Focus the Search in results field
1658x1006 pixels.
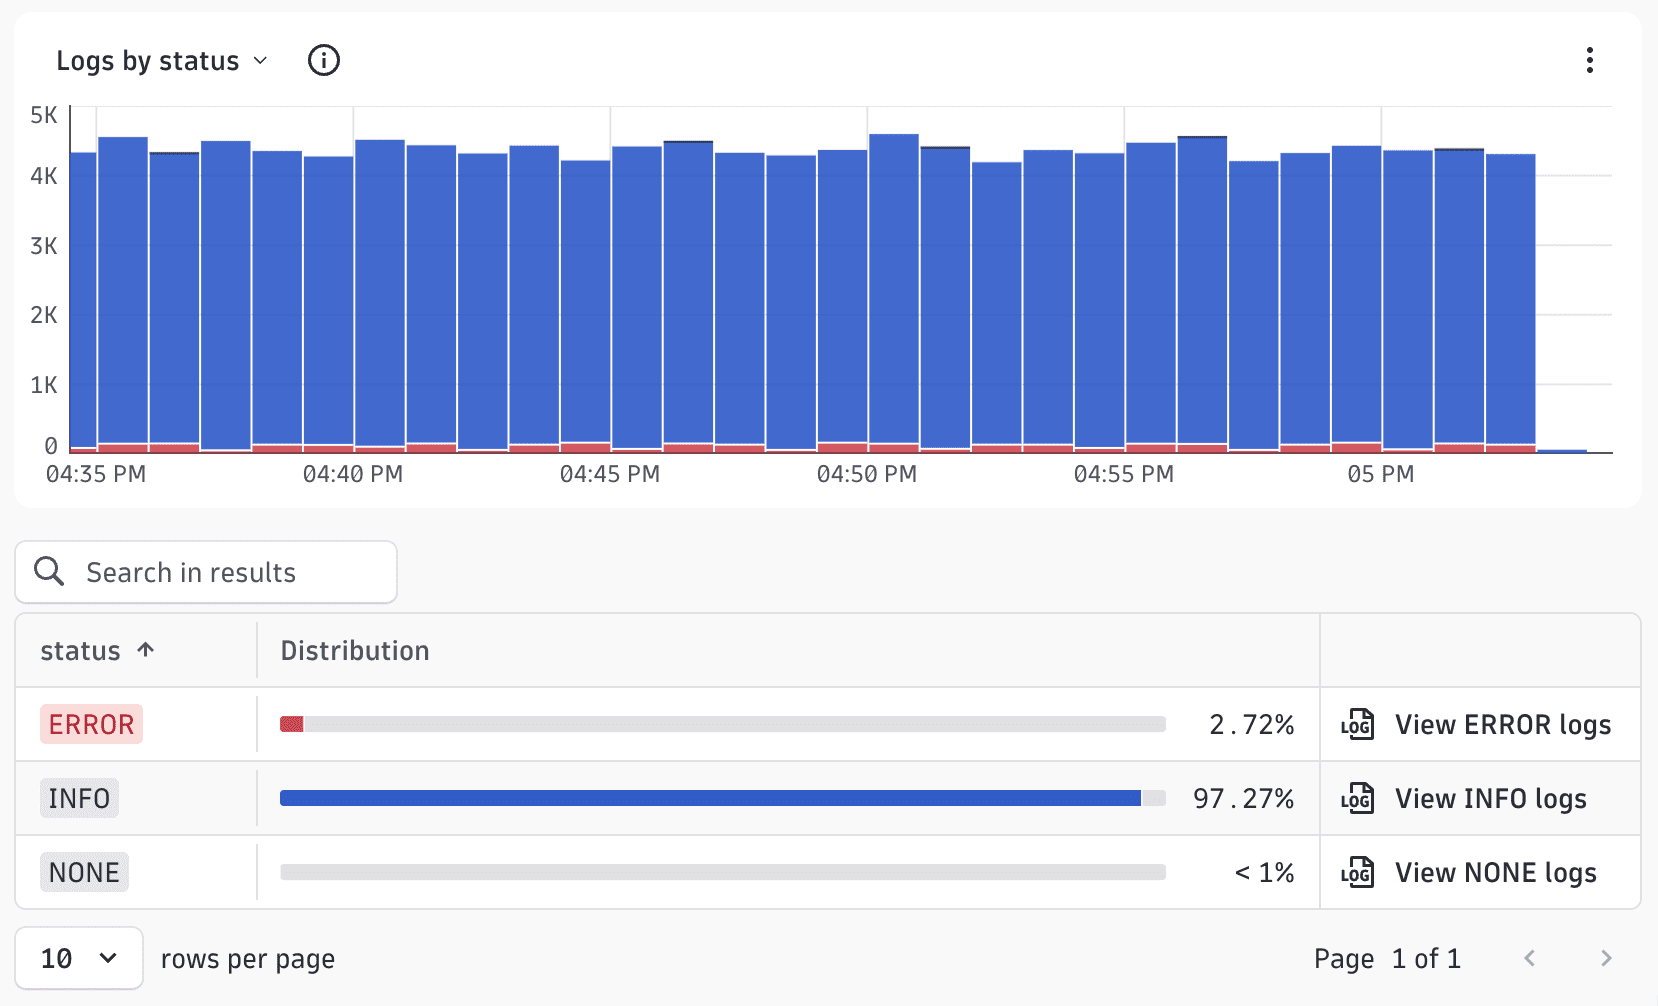pyautogui.click(x=206, y=572)
